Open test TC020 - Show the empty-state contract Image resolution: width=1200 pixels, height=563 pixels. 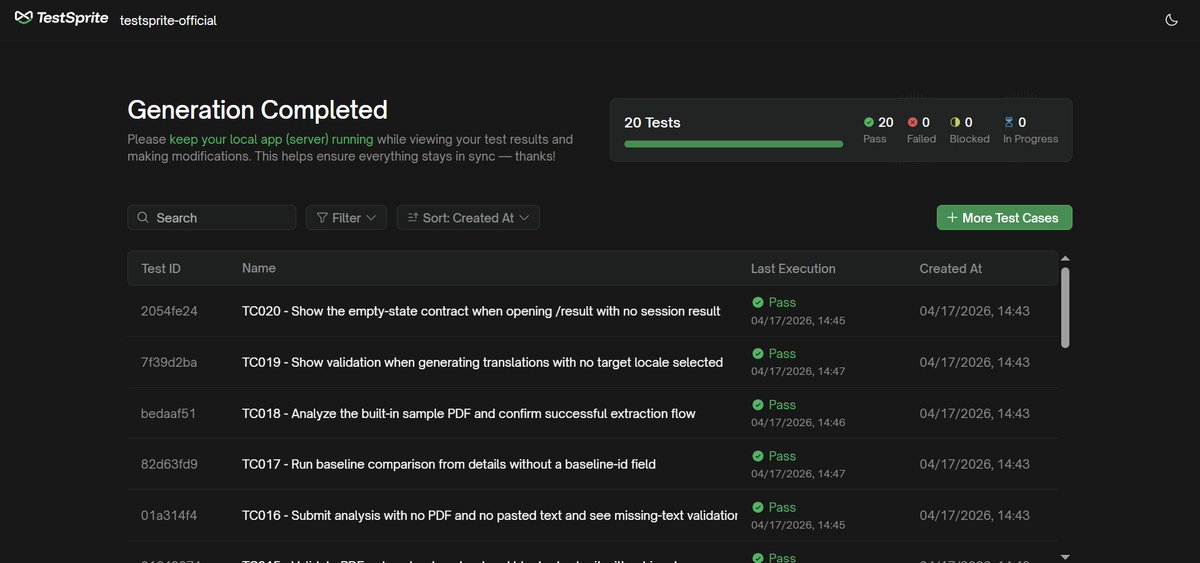pos(481,311)
